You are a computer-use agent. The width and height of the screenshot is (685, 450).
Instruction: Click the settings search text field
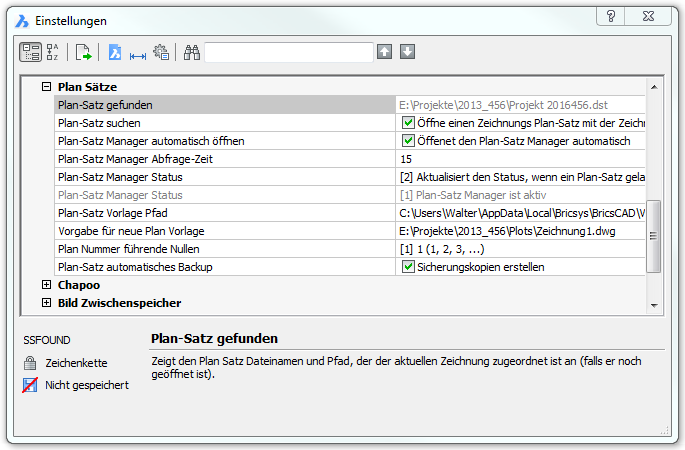(x=288, y=52)
